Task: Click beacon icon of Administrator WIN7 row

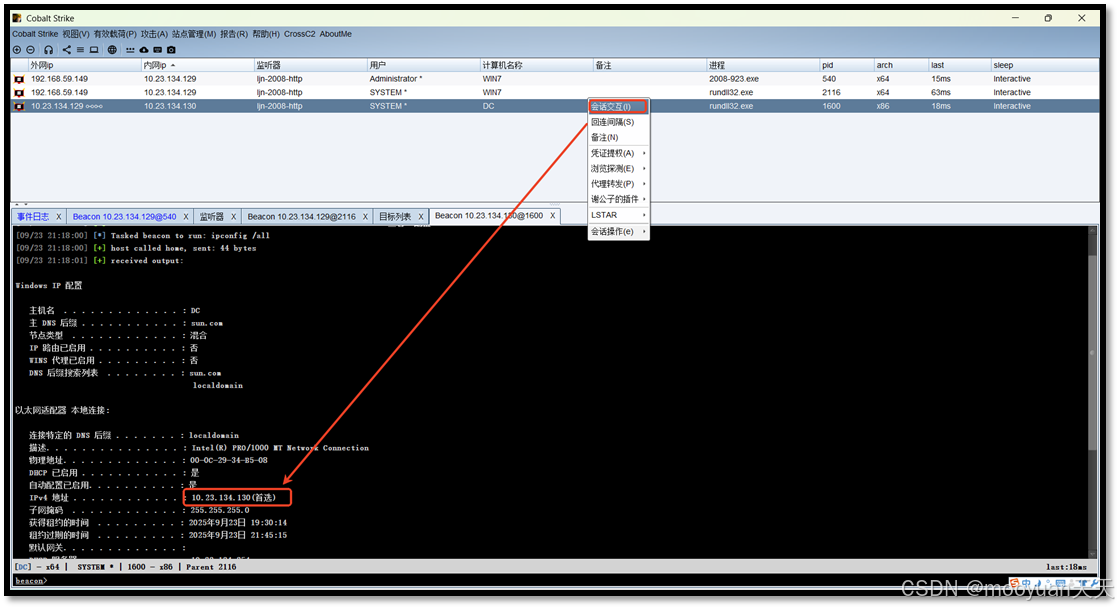Action: pyautogui.click(x=19, y=79)
